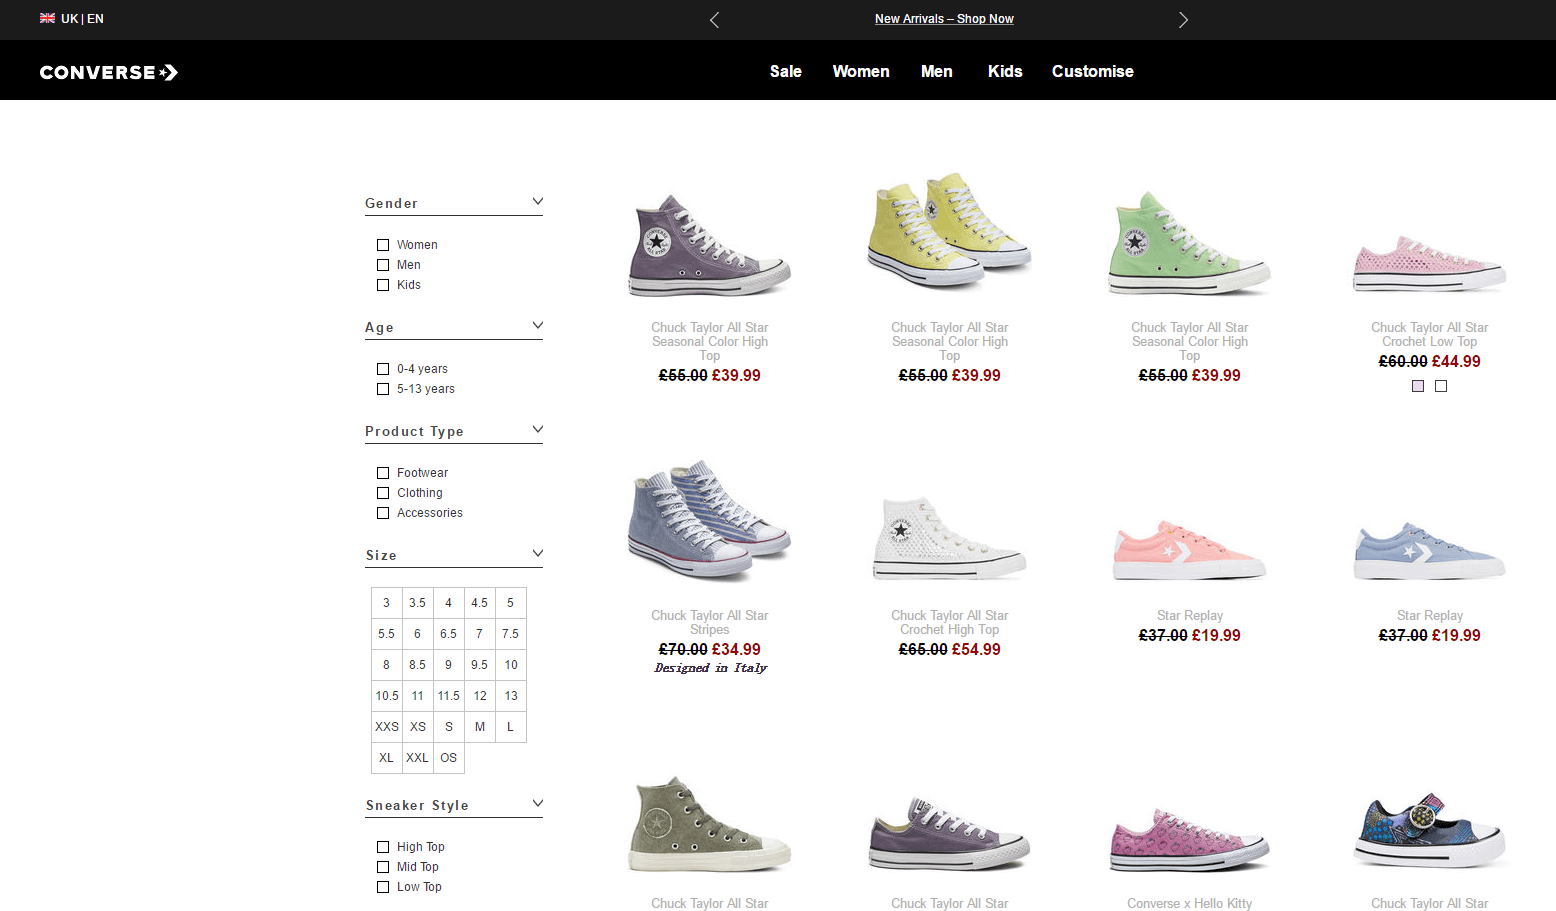
Task: Open the Men menu in the navigation bar
Action: point(937,71)
